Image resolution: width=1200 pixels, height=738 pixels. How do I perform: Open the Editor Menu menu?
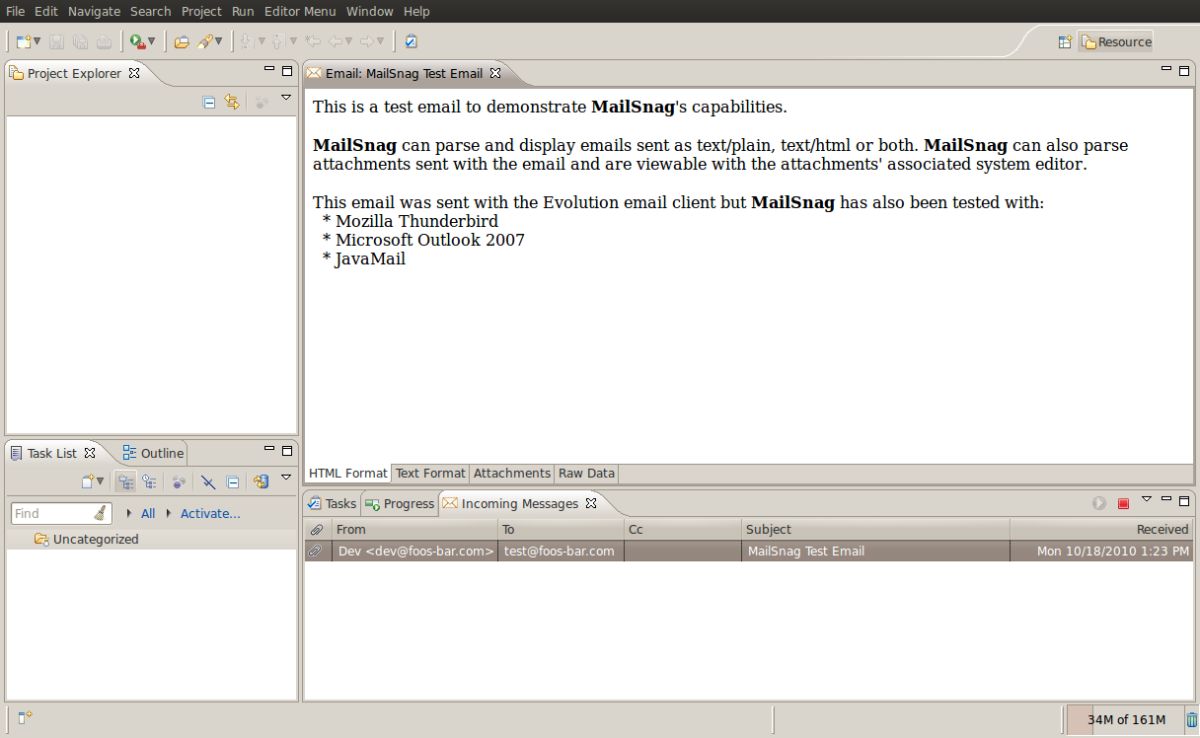coord(300,11)
